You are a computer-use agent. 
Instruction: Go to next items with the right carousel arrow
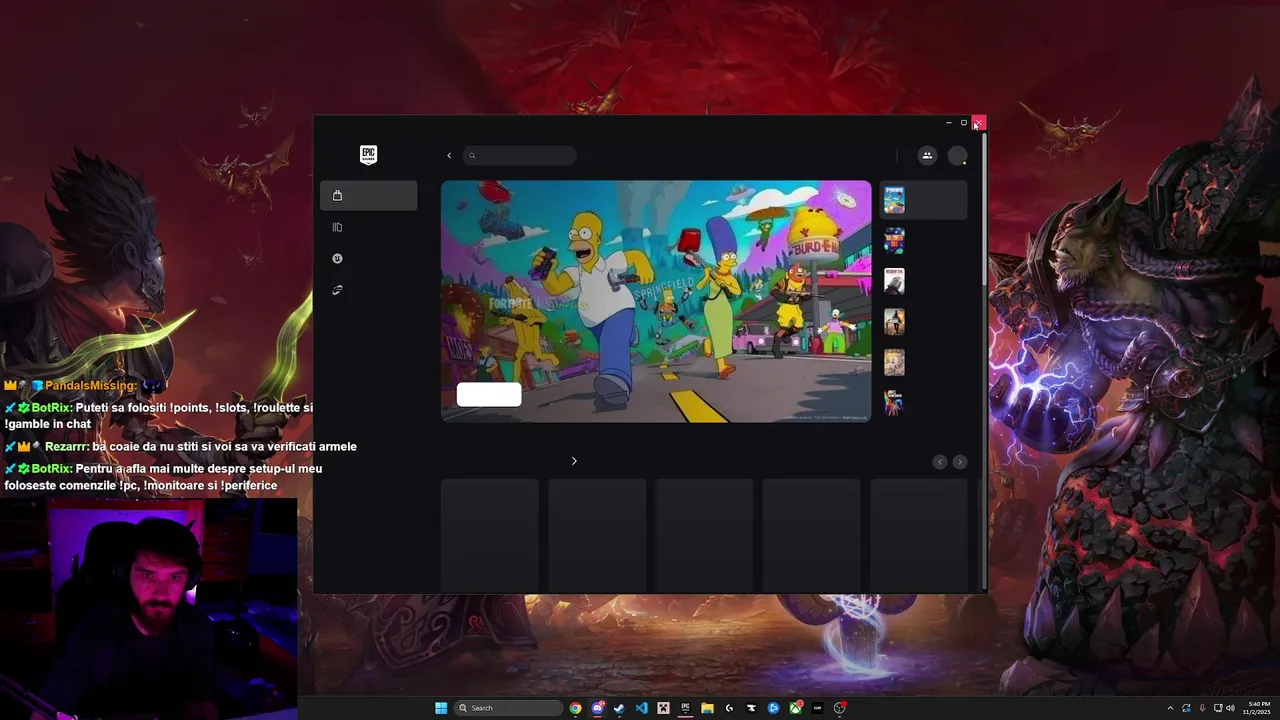[x=959, y=462]
